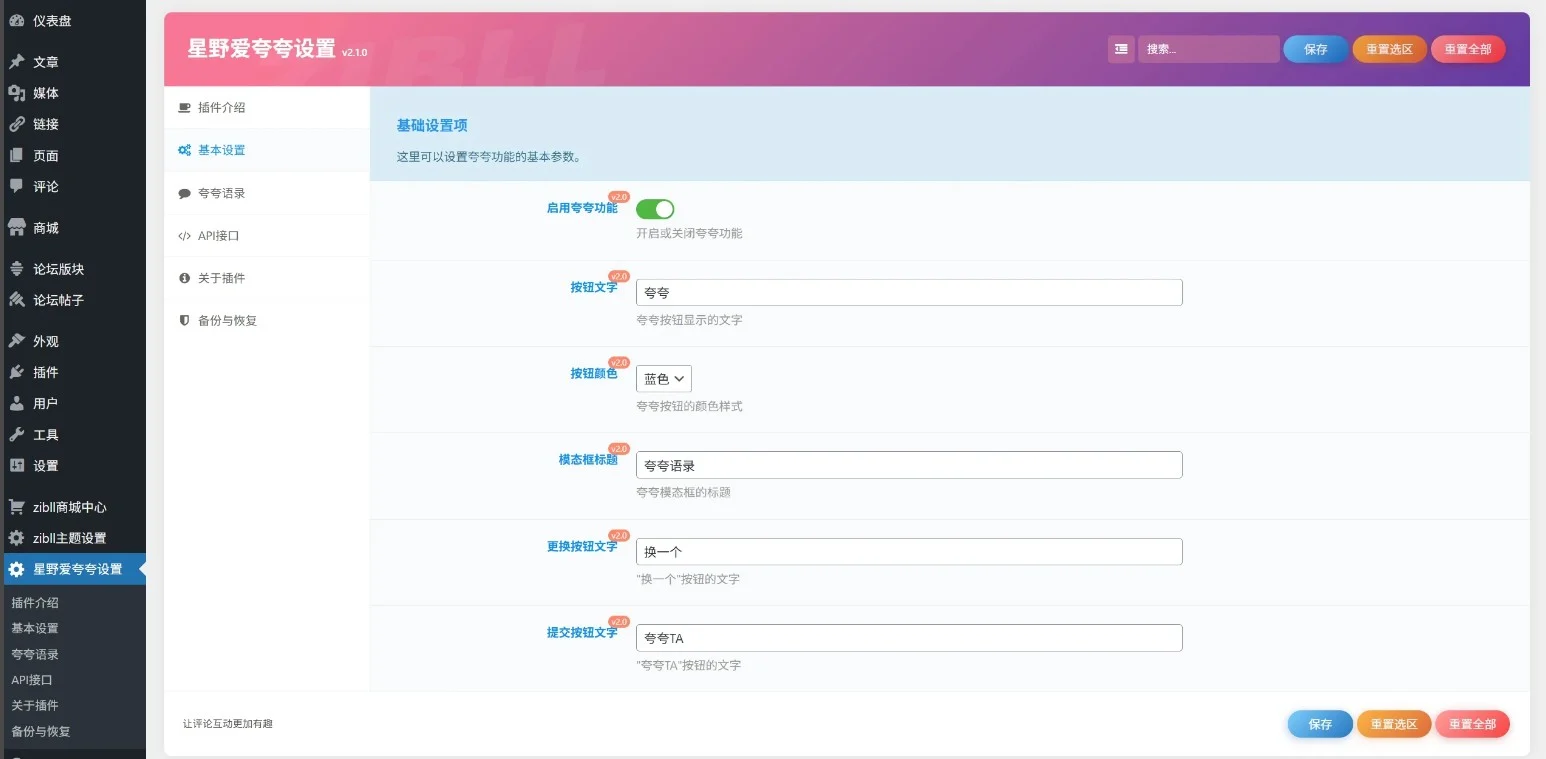1546x759 pixels.
Task: Open 备份与恢复 tab in plugin panel
Action: pos(227,321)
